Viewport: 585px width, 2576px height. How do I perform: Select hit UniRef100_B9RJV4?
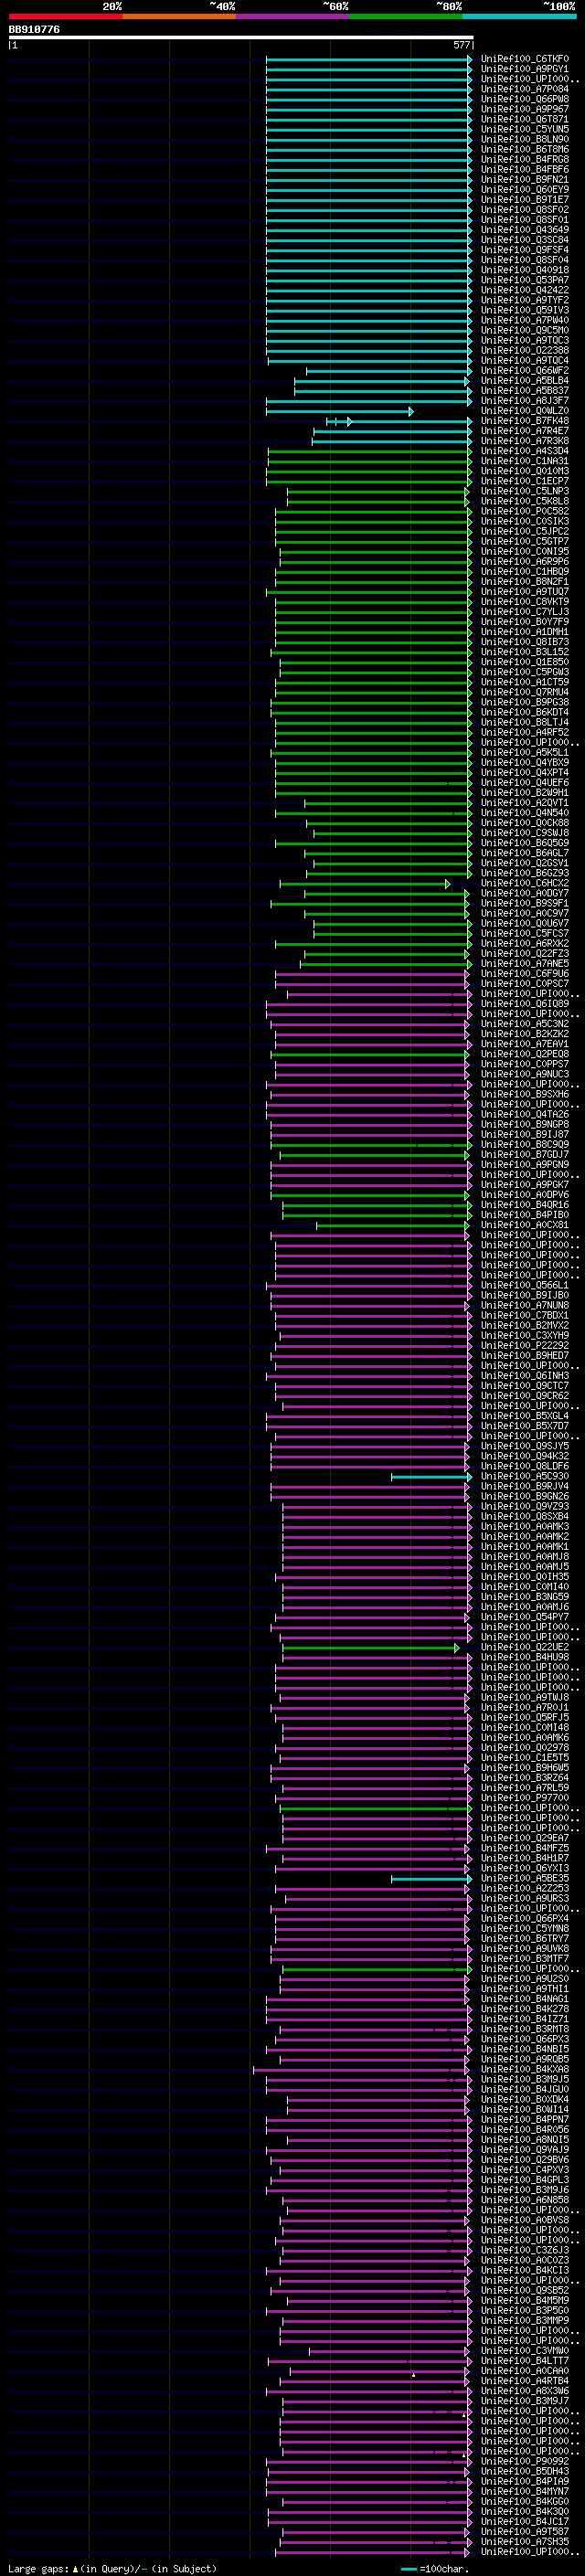point(524,1487)
